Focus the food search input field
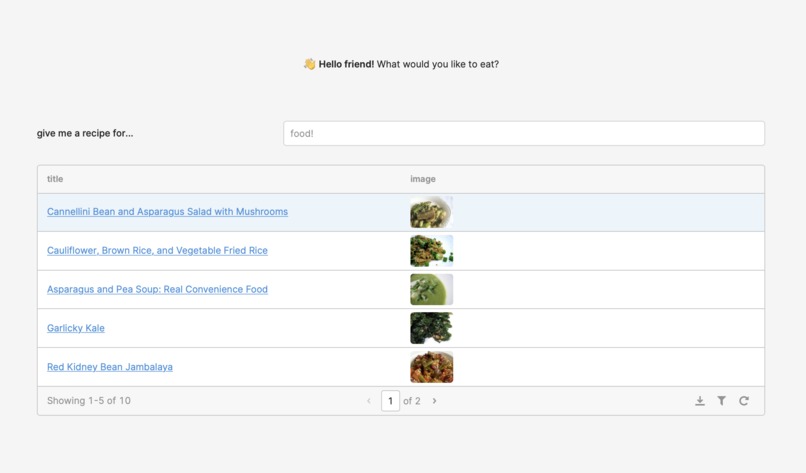The width and height of the screenshot is (806, 473). (524, 134)
